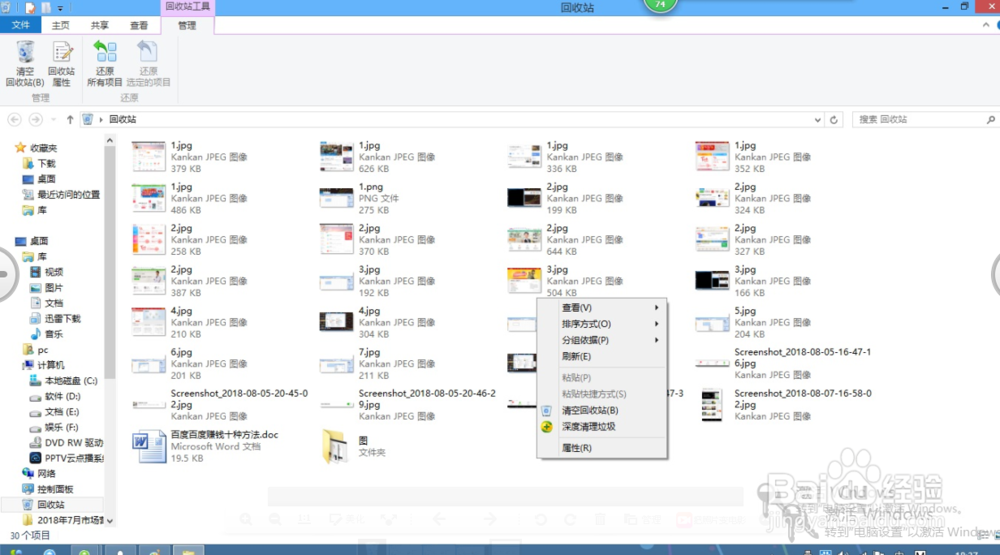This screenshot has width=1000, height=555.
Task: Select the 图 folder item
Action: pos(354,446)
